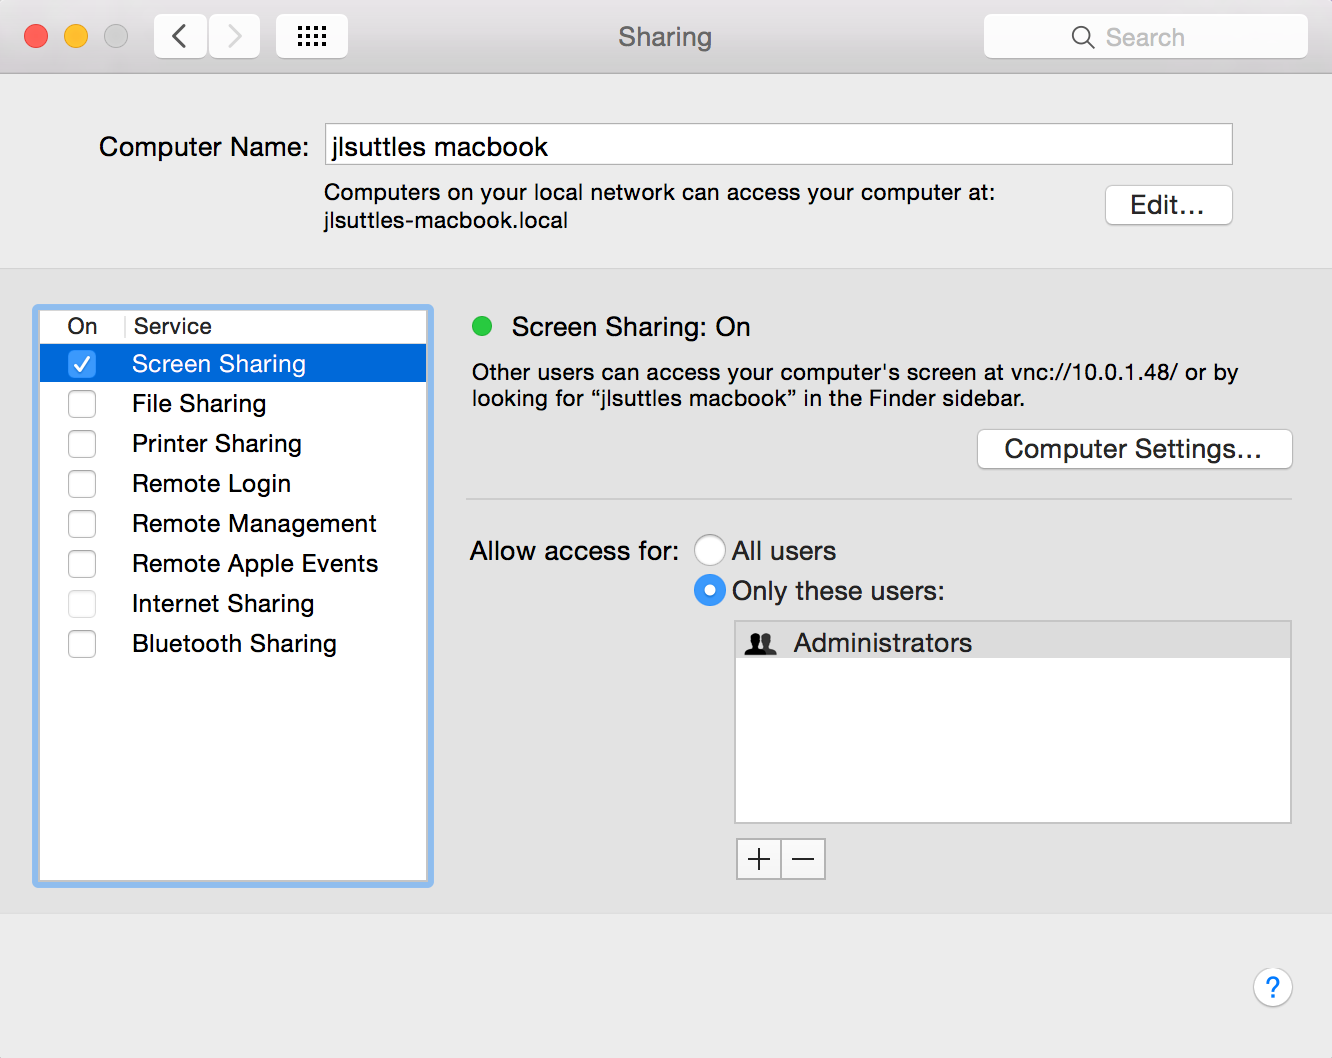Image resolution: width=1332 pixels, height=1058 pixels.
Task: Enable the File Sharing checkbox
Action: tap(82, 404)
